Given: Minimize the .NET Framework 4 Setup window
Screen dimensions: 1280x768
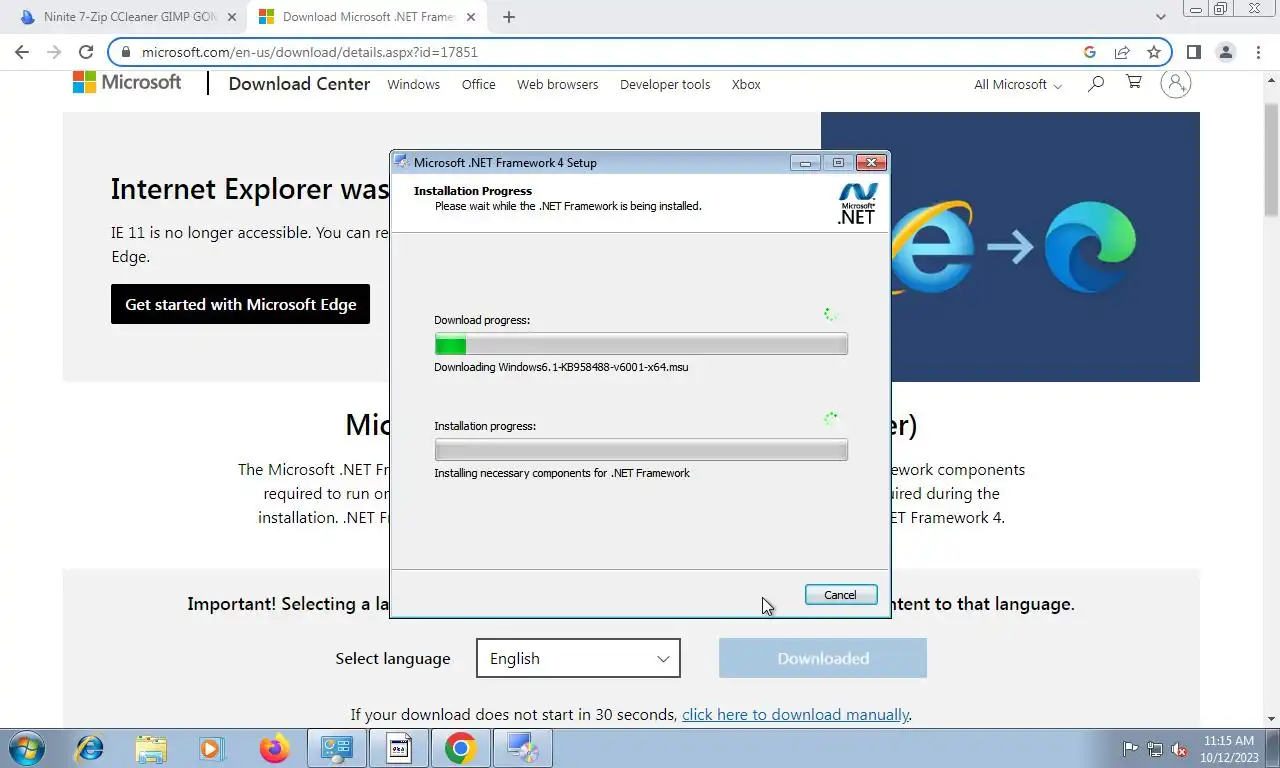Looking at the screenshot, I should (x=804, y=163).
